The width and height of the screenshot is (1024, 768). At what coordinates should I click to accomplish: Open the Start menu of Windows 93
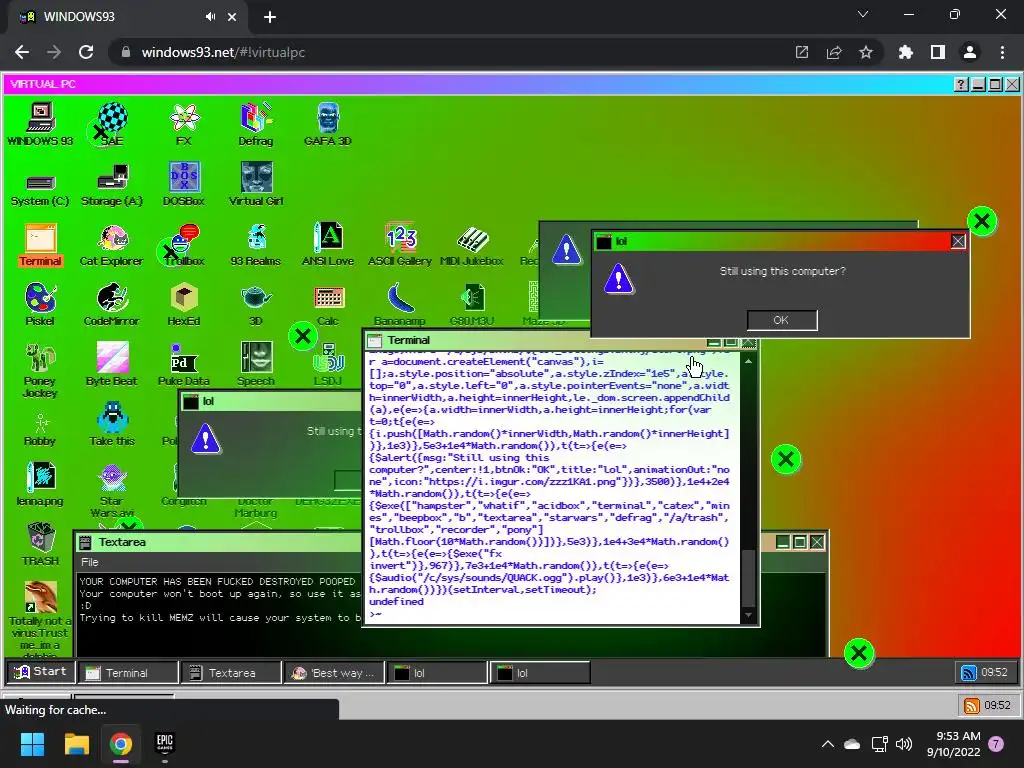click(40, 672)
